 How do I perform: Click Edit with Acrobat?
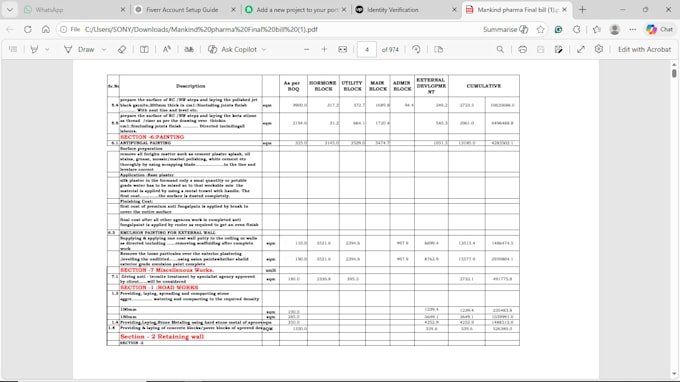coord(644,49)
